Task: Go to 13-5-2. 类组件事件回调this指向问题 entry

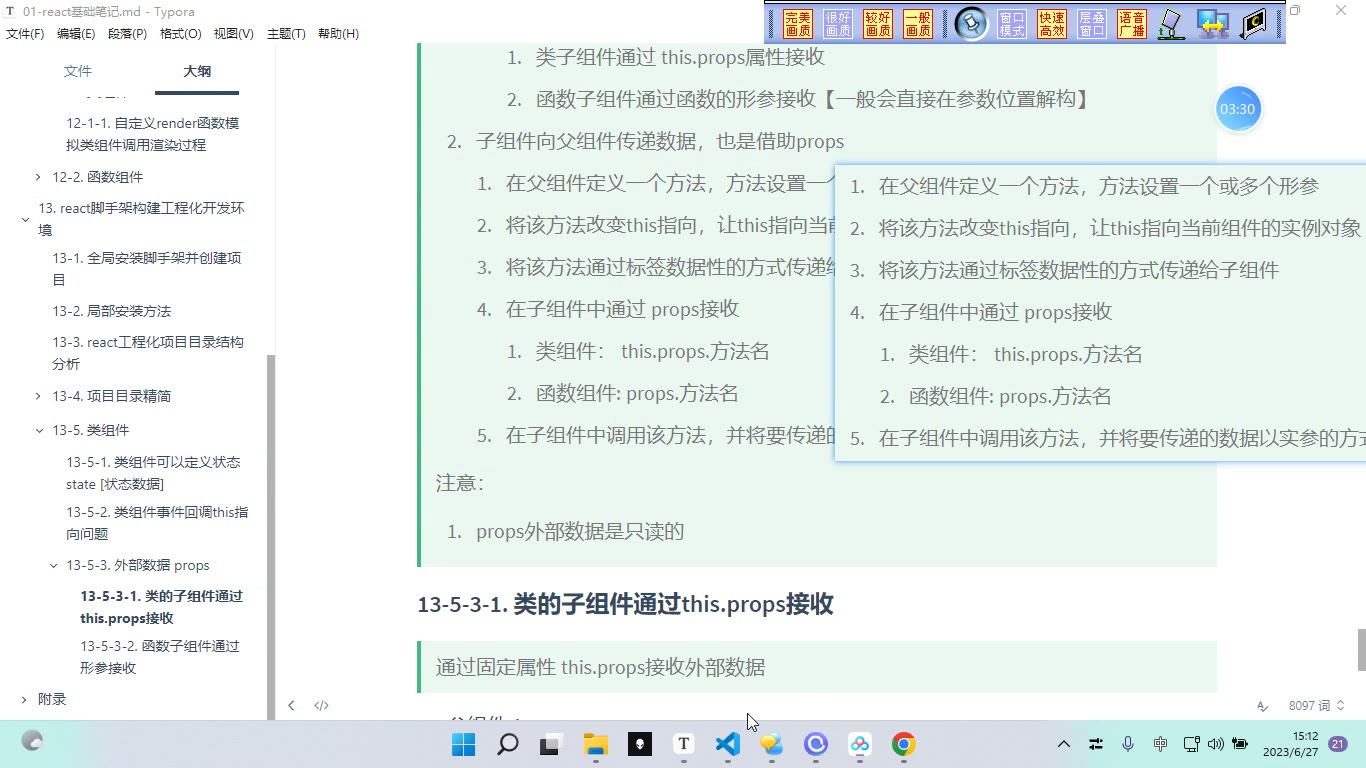Action: (157, 523)
